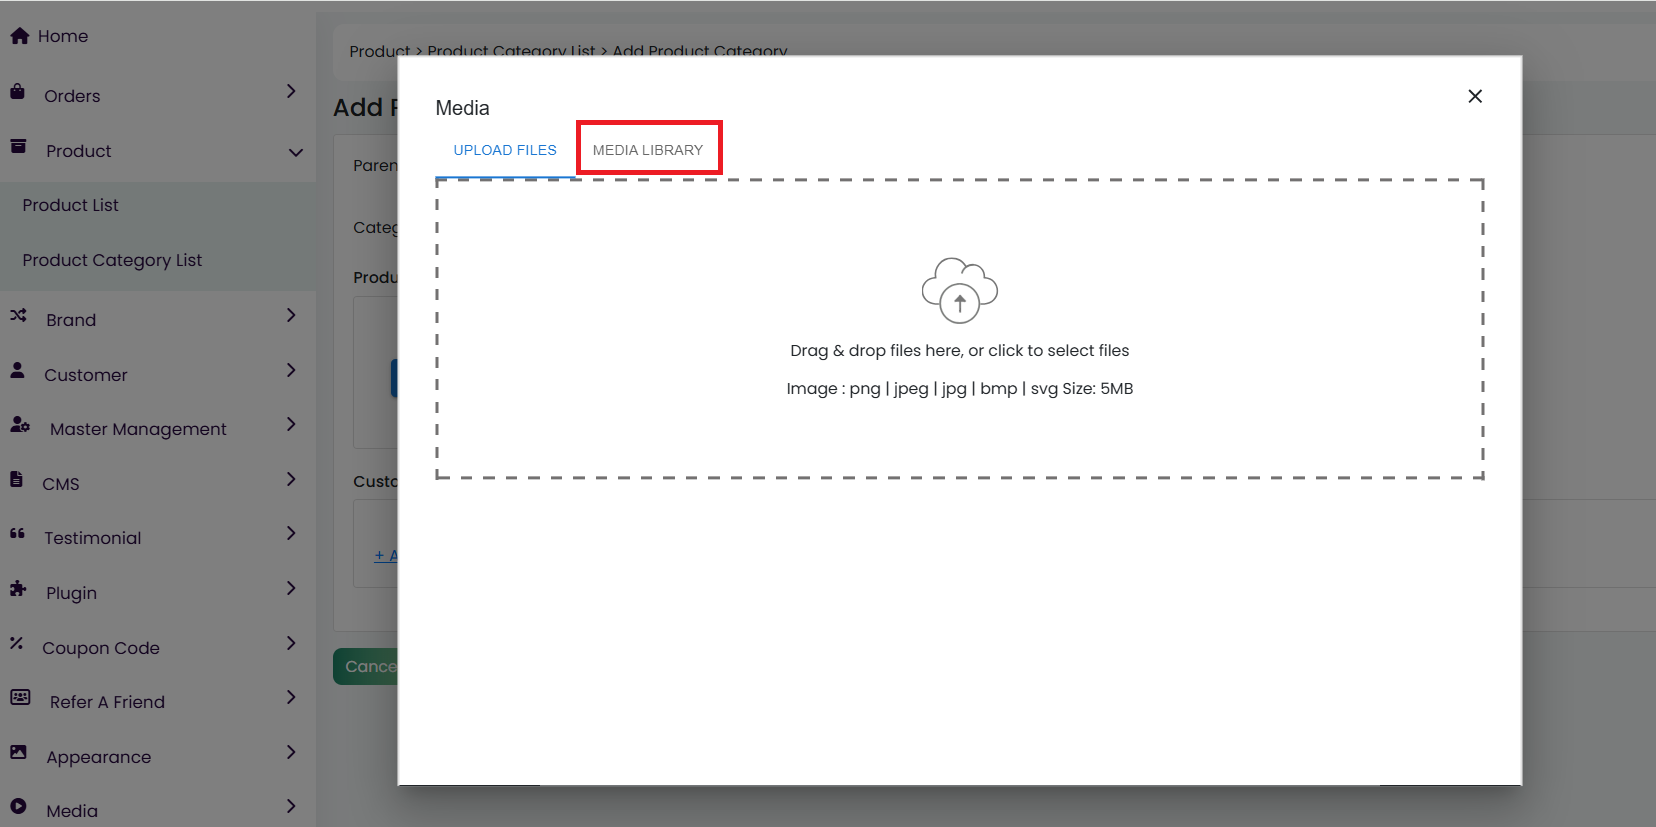Click the Brand shuffle icon

tap(18, 316)
